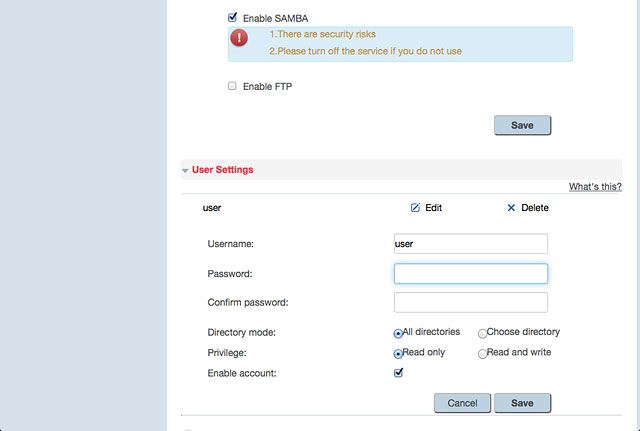Select the All directories radio option

click(x=398, y=333)
